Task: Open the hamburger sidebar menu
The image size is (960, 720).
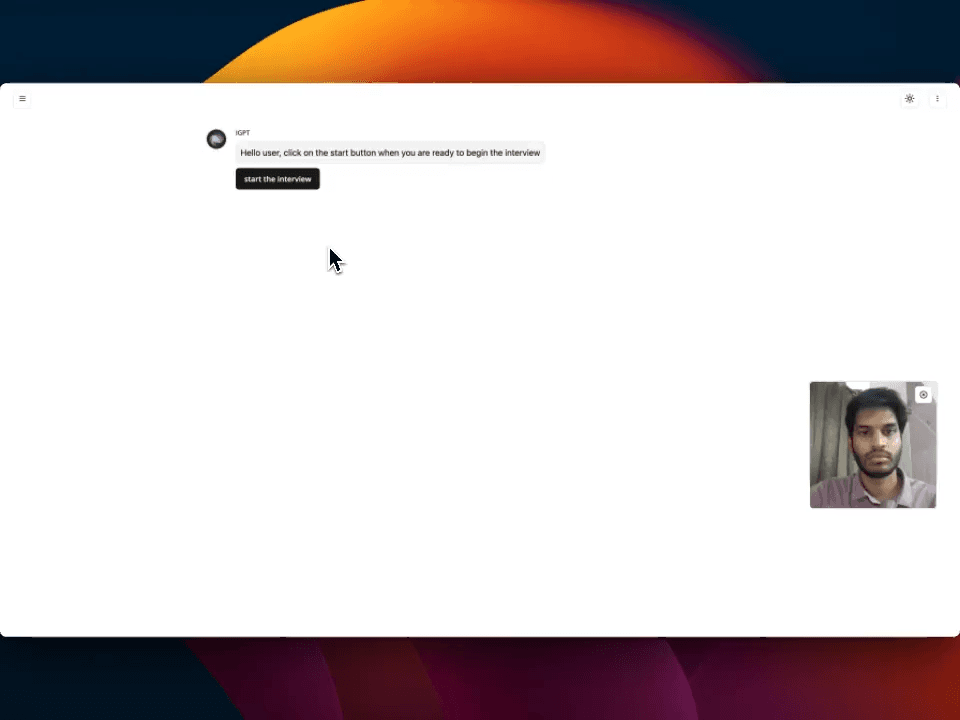Action: point(22,99)
